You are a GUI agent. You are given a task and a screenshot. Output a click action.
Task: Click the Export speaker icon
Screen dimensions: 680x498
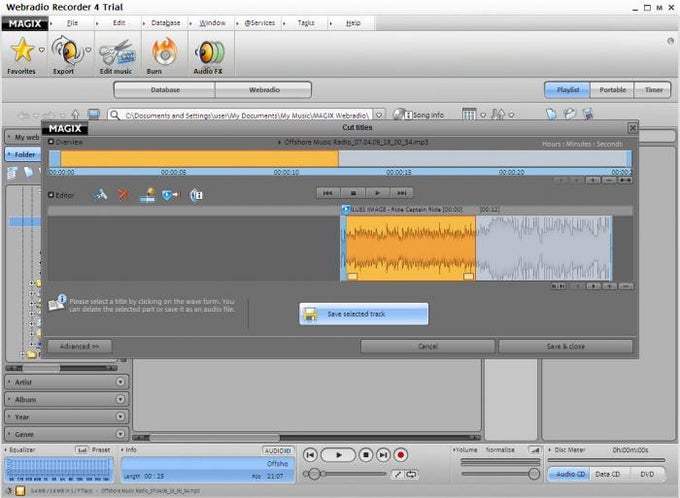(66, 51)
